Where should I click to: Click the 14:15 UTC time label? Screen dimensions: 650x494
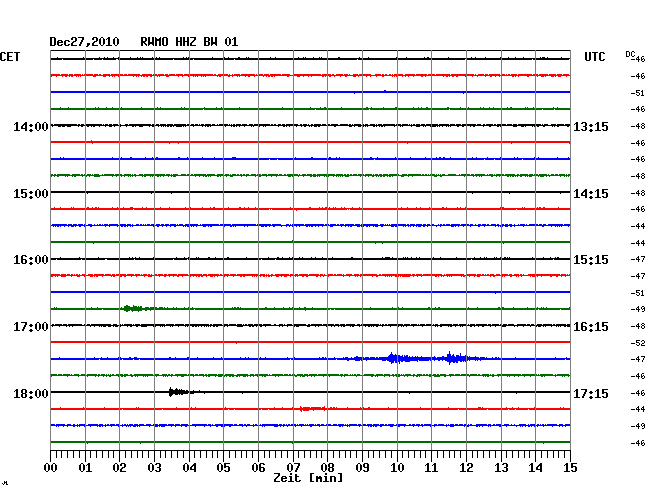click(591, 194)
